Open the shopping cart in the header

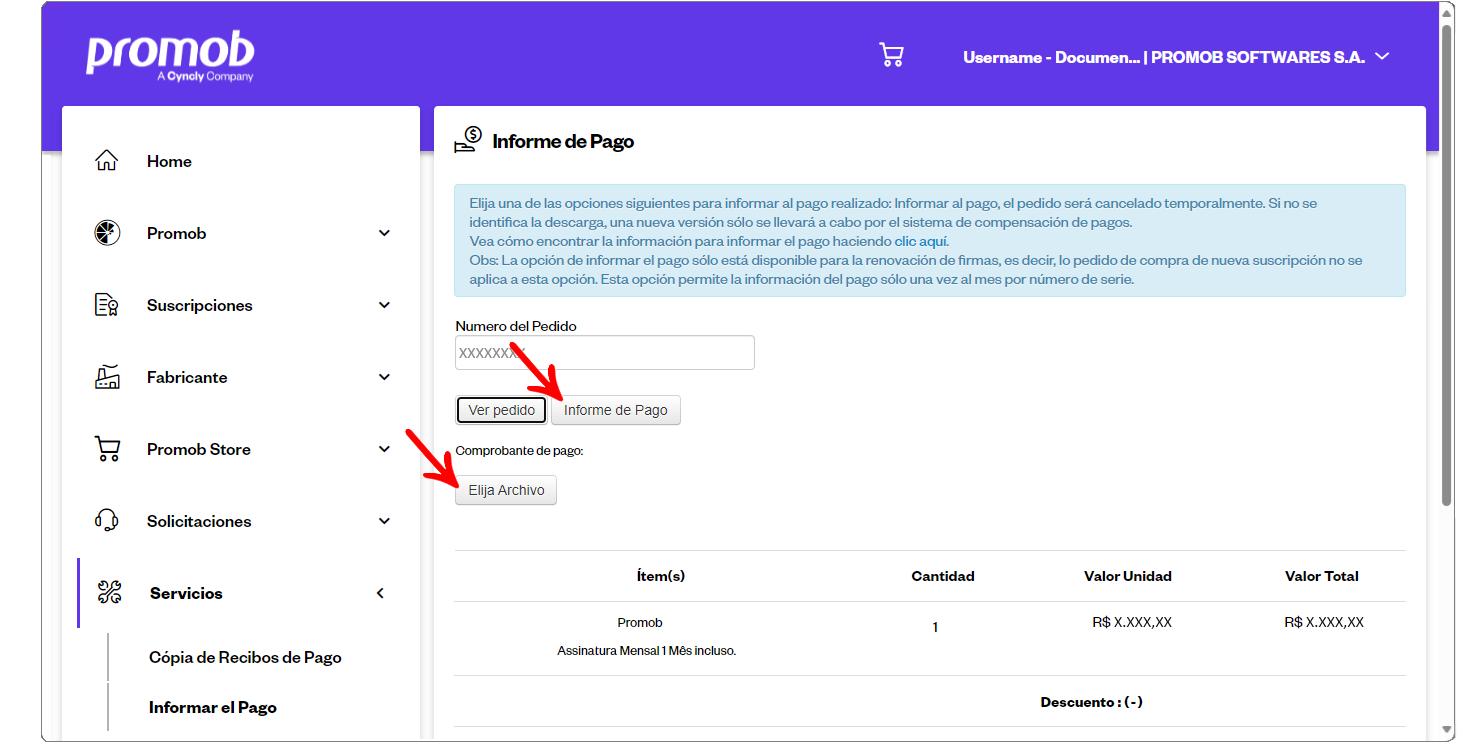tap(891, 55)
